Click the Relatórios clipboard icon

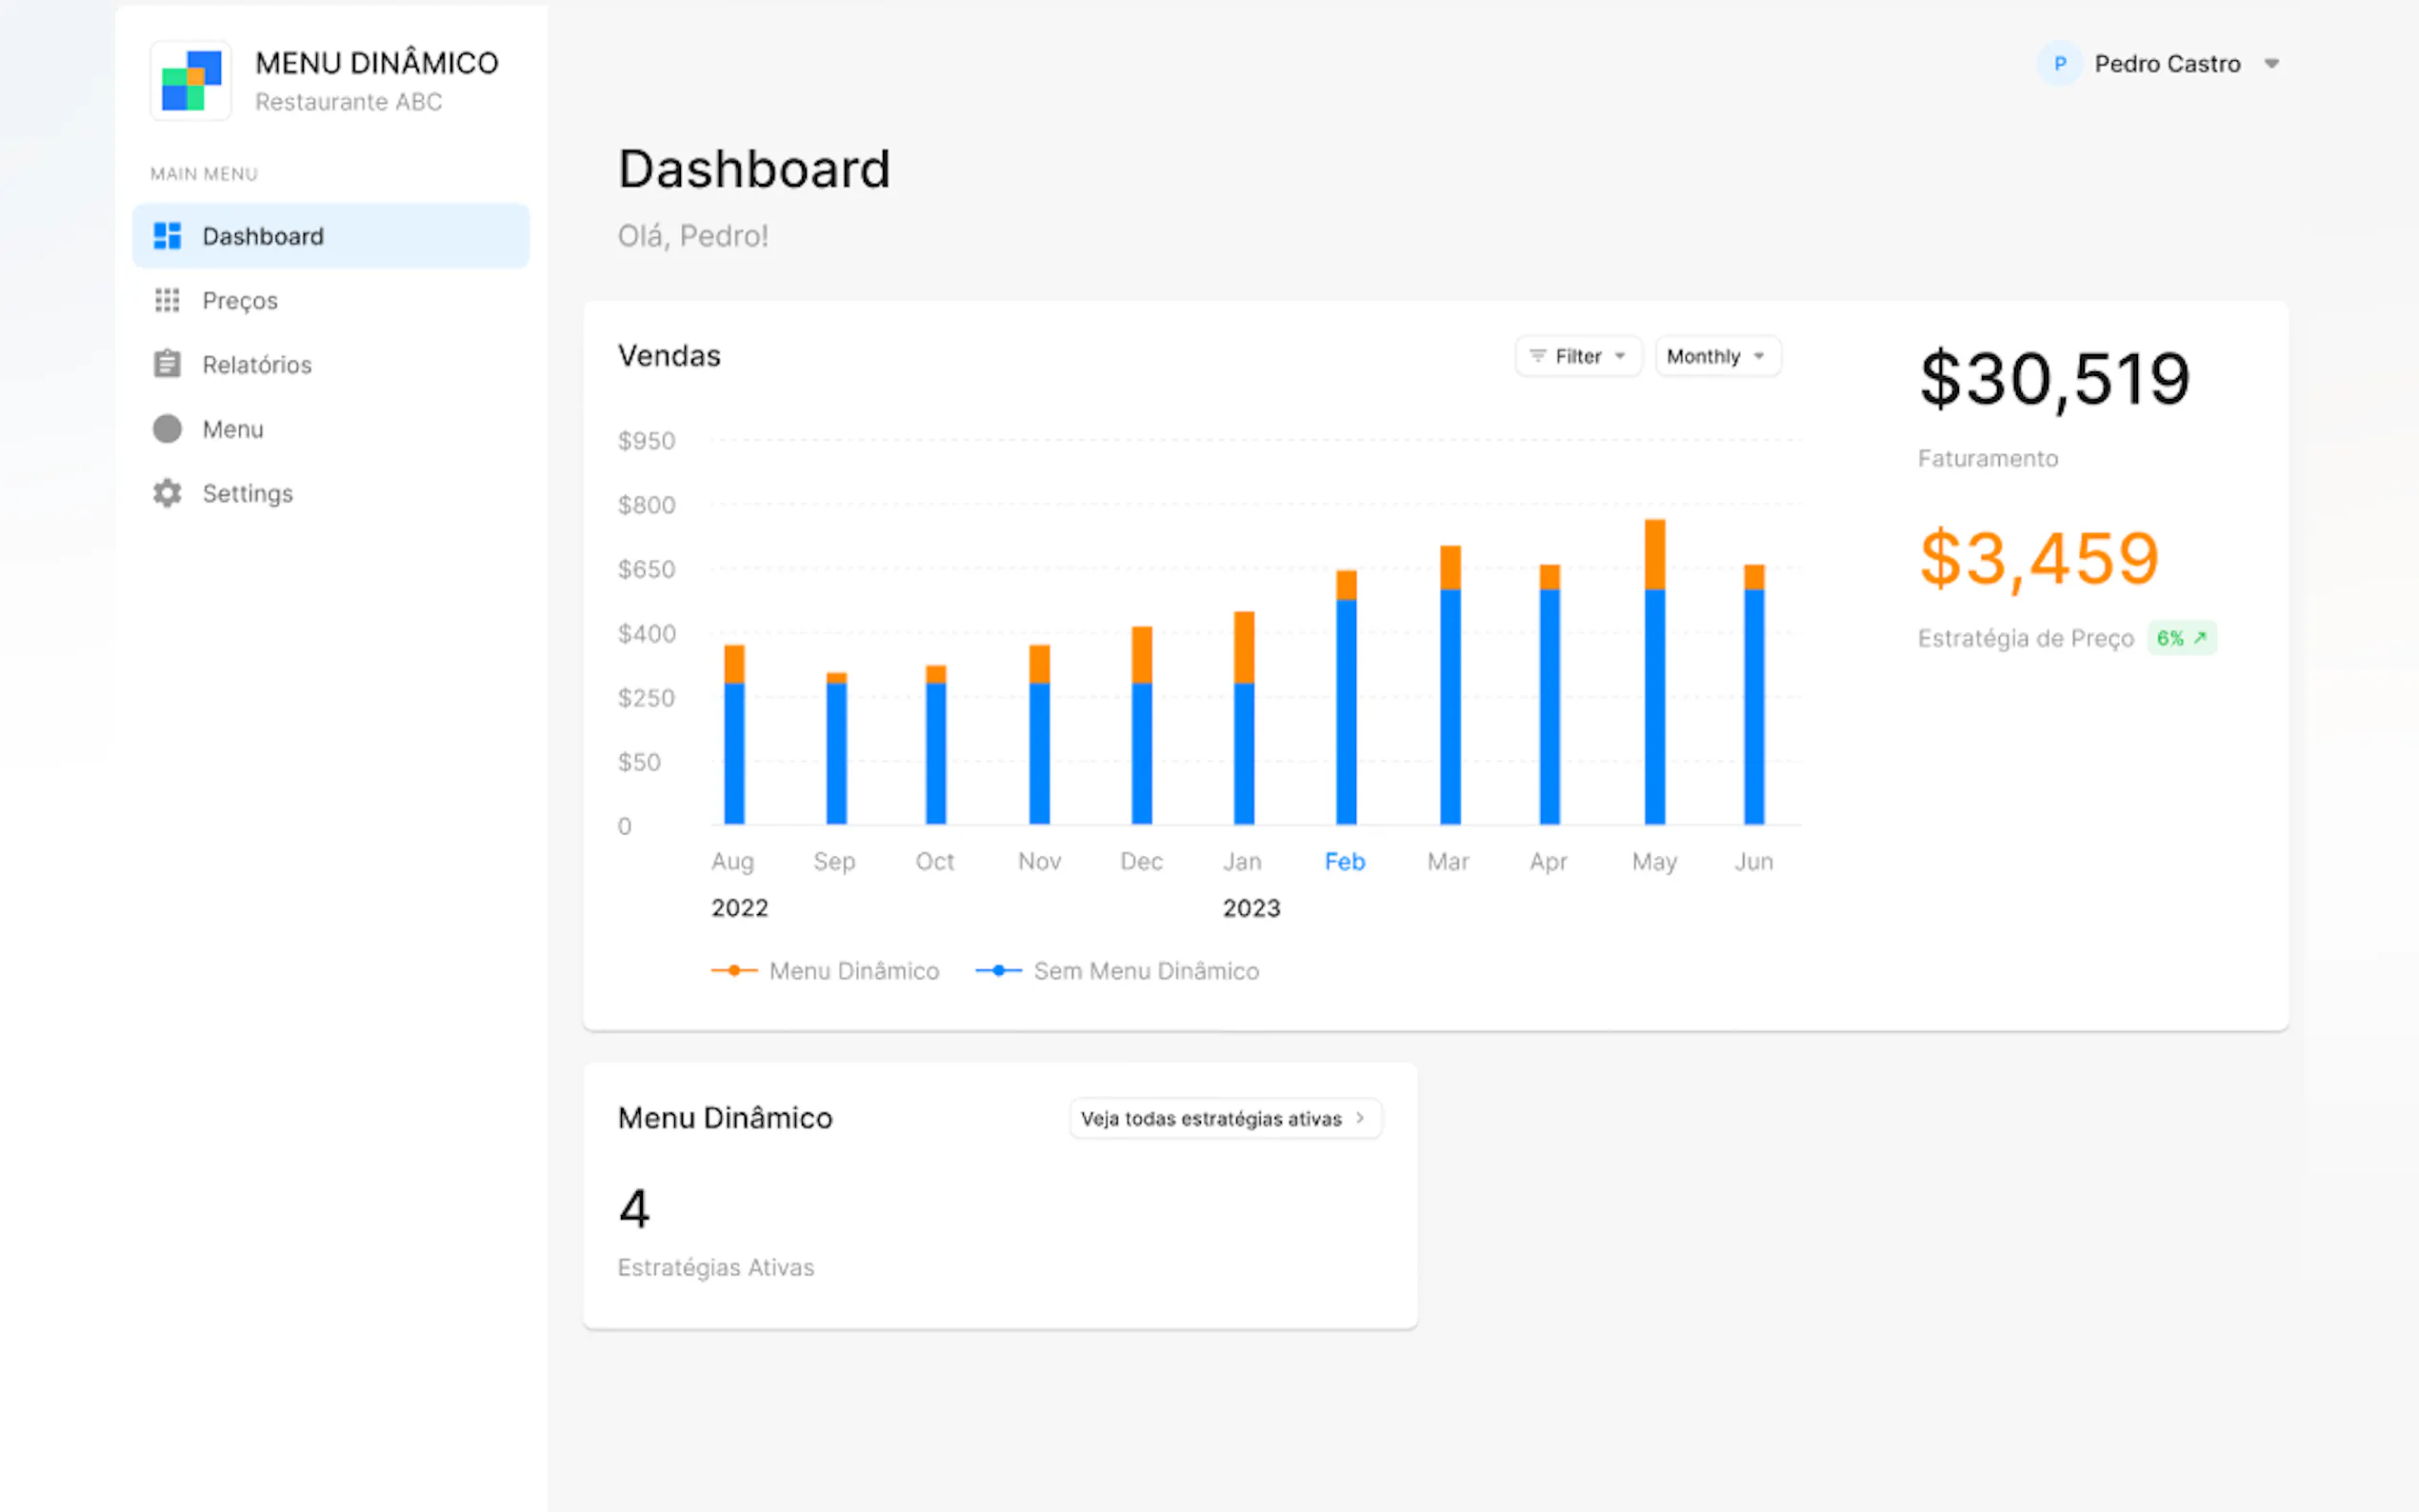pos(167,364)
